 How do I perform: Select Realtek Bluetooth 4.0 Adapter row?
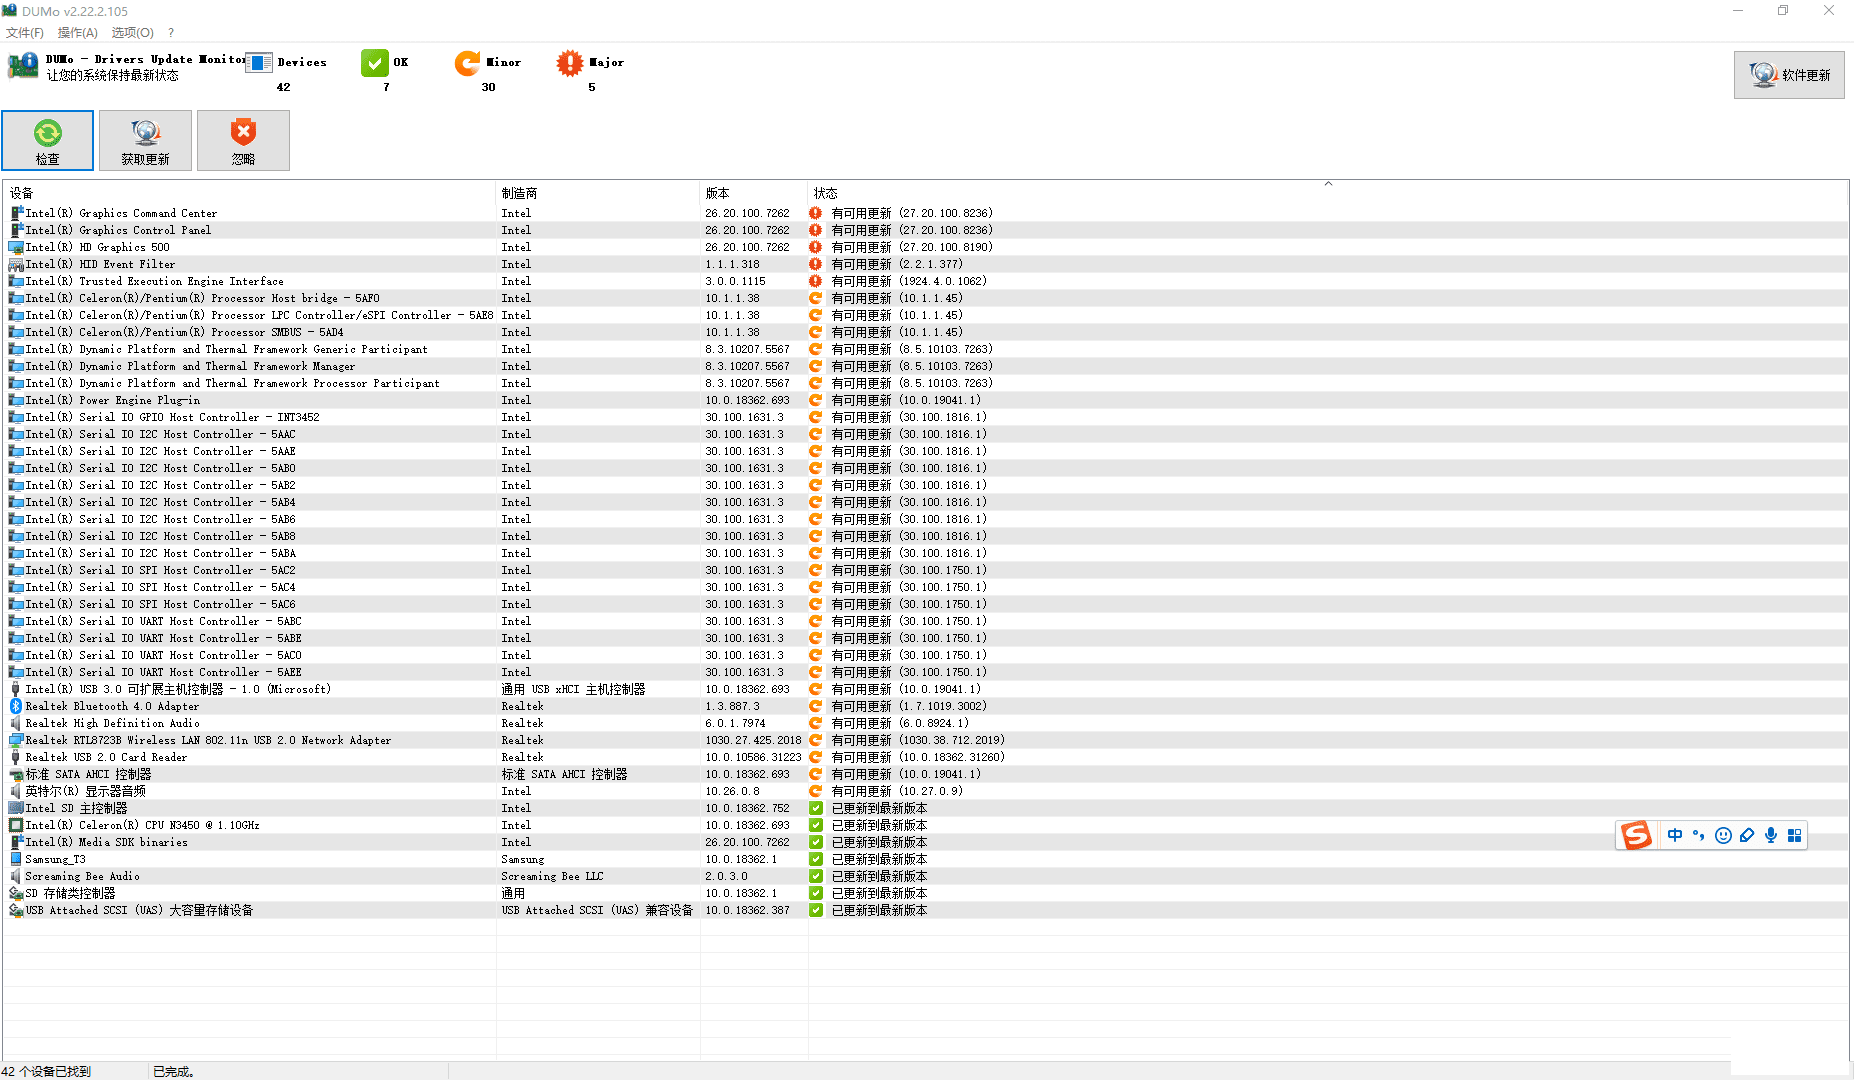click(x=925, y=706)
